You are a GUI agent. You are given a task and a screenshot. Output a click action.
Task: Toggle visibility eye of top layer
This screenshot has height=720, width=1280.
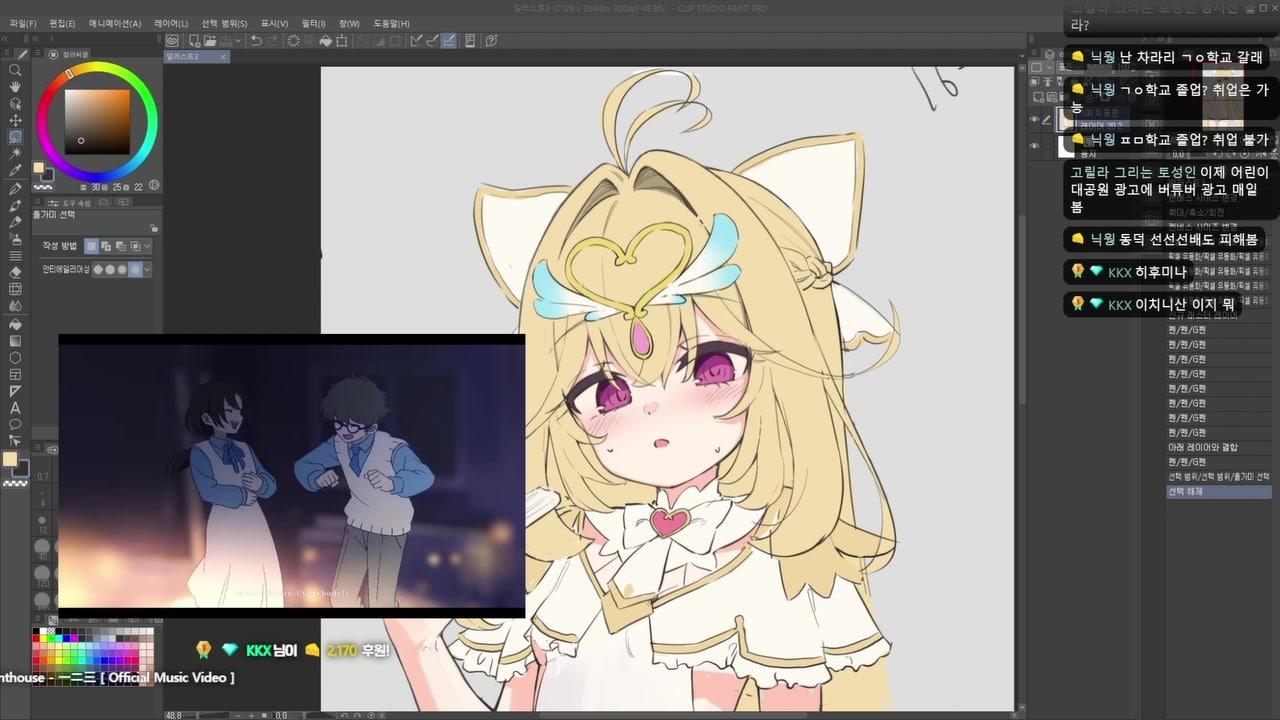[1035, 121]
